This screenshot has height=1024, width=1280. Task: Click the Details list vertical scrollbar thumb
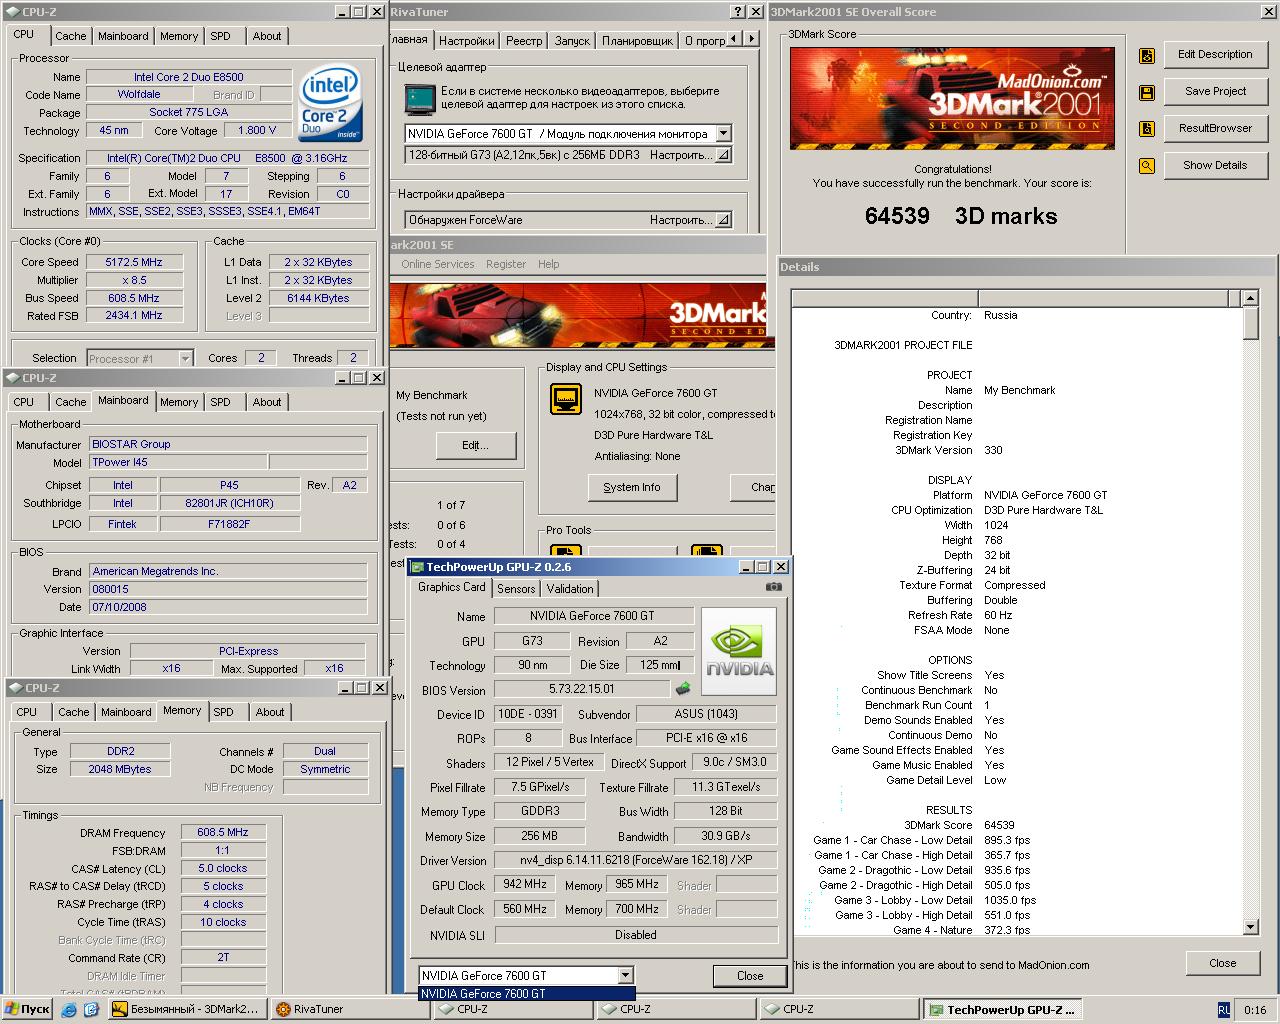click(1250, 323)
